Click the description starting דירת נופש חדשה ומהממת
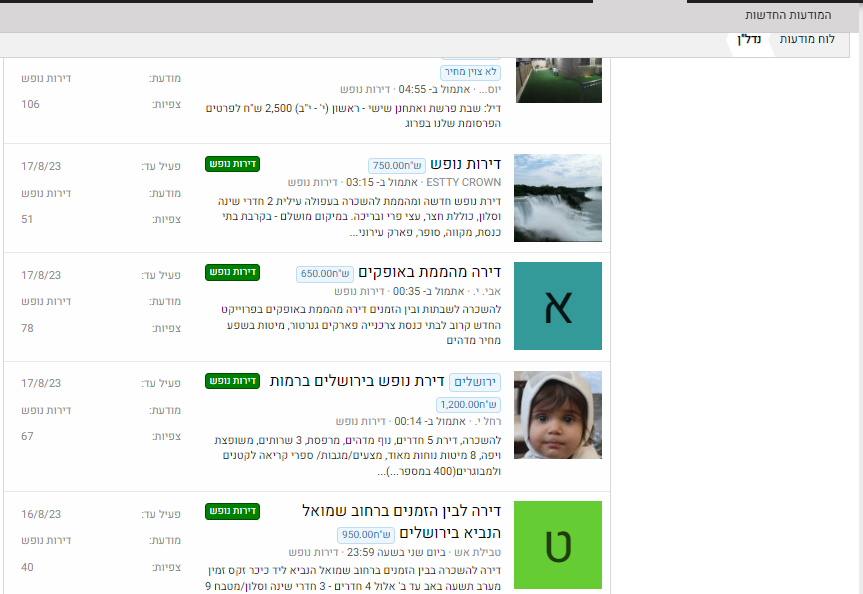 359,217
